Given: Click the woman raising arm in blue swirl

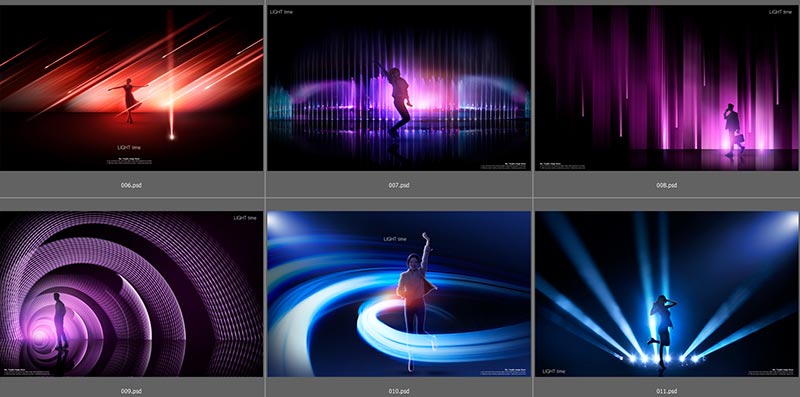Looking at the screenshot, I should point(418,300).
